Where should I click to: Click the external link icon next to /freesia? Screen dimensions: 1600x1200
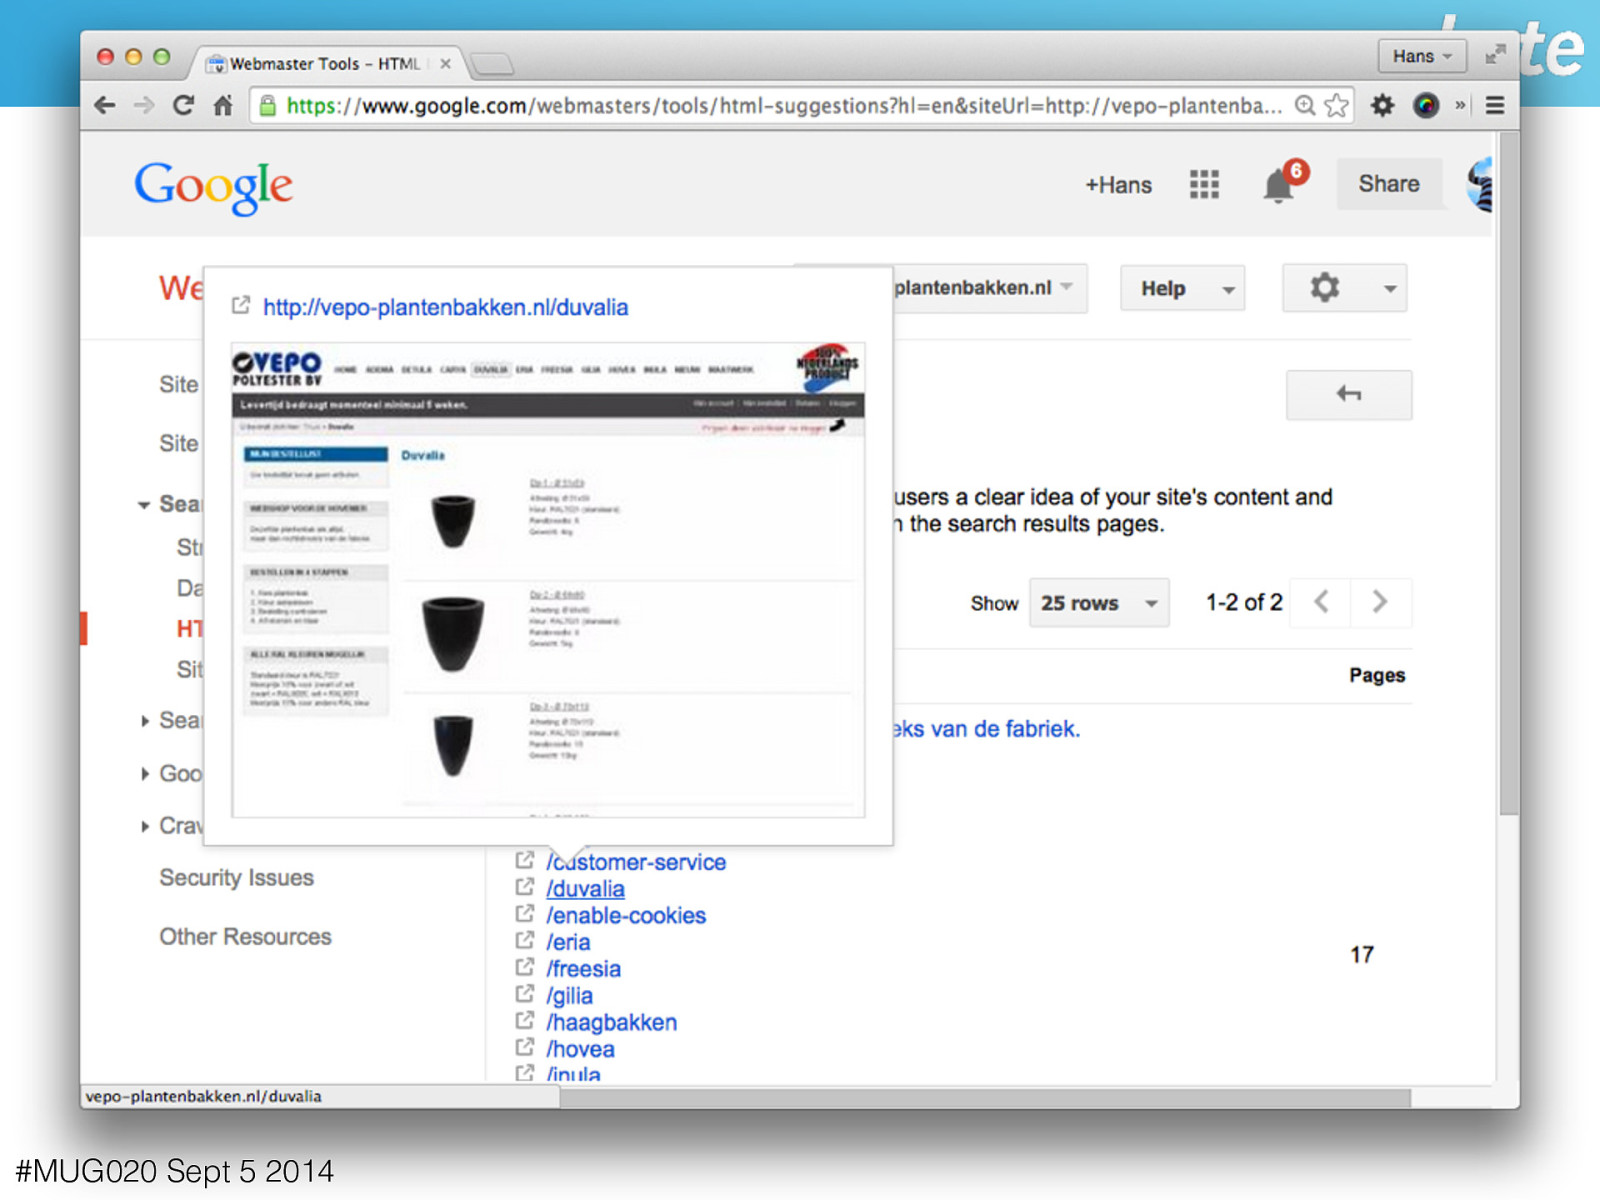(x=525, y=967)
